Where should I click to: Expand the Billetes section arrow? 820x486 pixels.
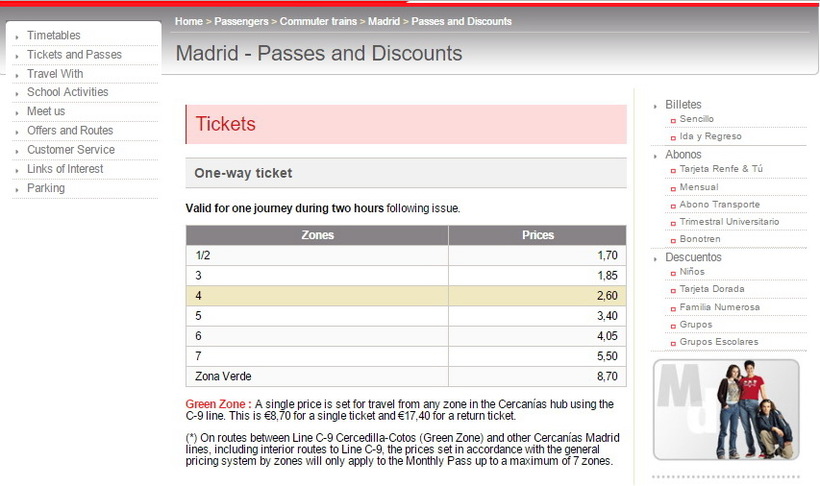[x=655, y=105]
